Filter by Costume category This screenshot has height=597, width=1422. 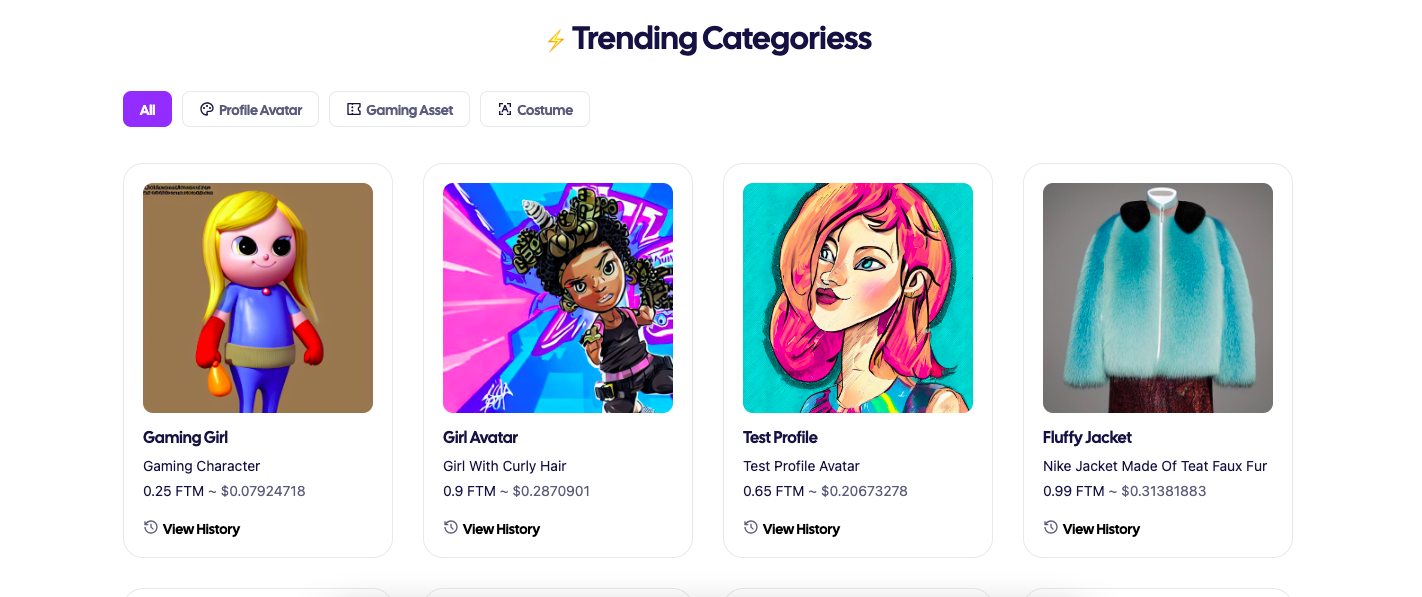[x=535, y=109]
